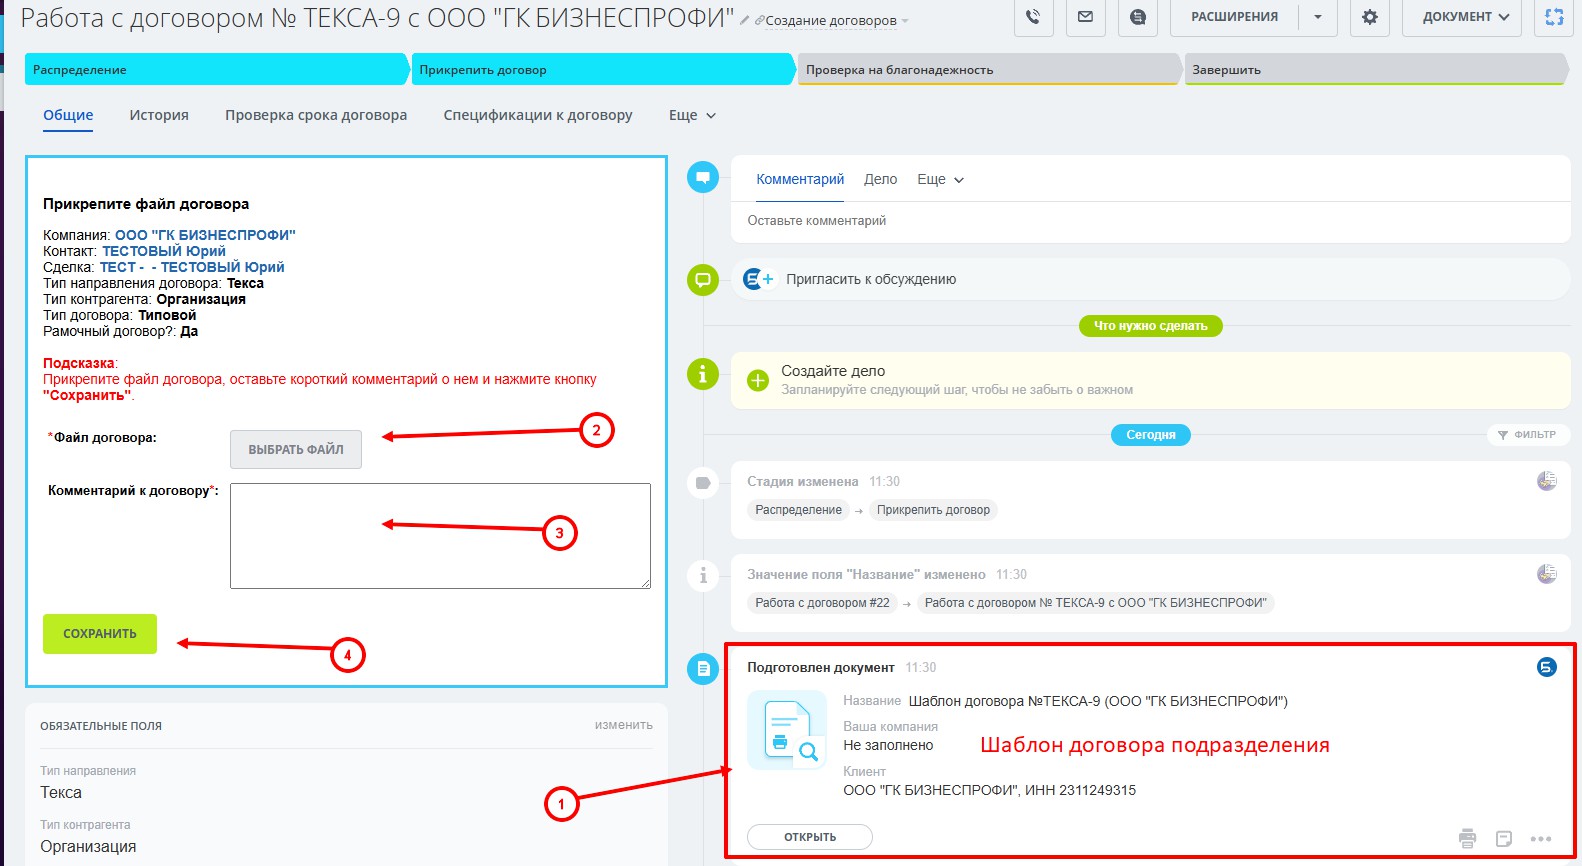Switch to the История tab
The height and width of the screenshot is (866, 1582).
(x=159, y=115)
